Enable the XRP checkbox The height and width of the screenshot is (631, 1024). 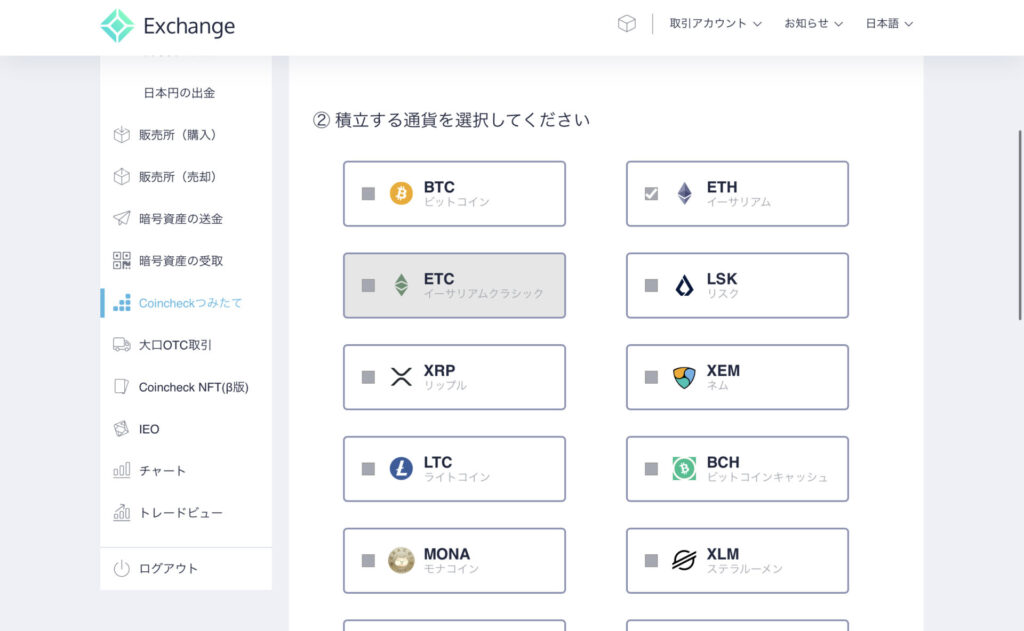coord(368,378)
